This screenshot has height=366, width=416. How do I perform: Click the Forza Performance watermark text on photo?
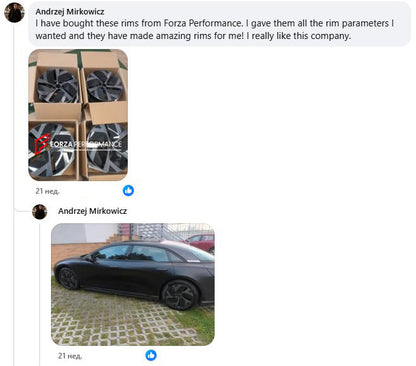[x=86, y=144]
